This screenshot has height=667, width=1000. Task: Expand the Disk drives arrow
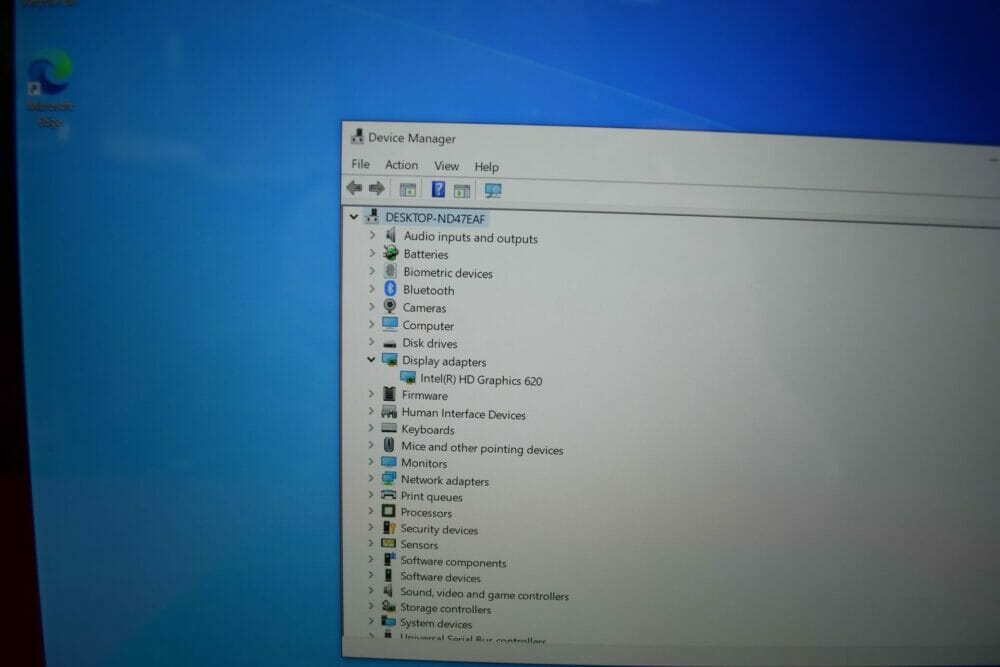pyautogui.click(x=372, y=342)
